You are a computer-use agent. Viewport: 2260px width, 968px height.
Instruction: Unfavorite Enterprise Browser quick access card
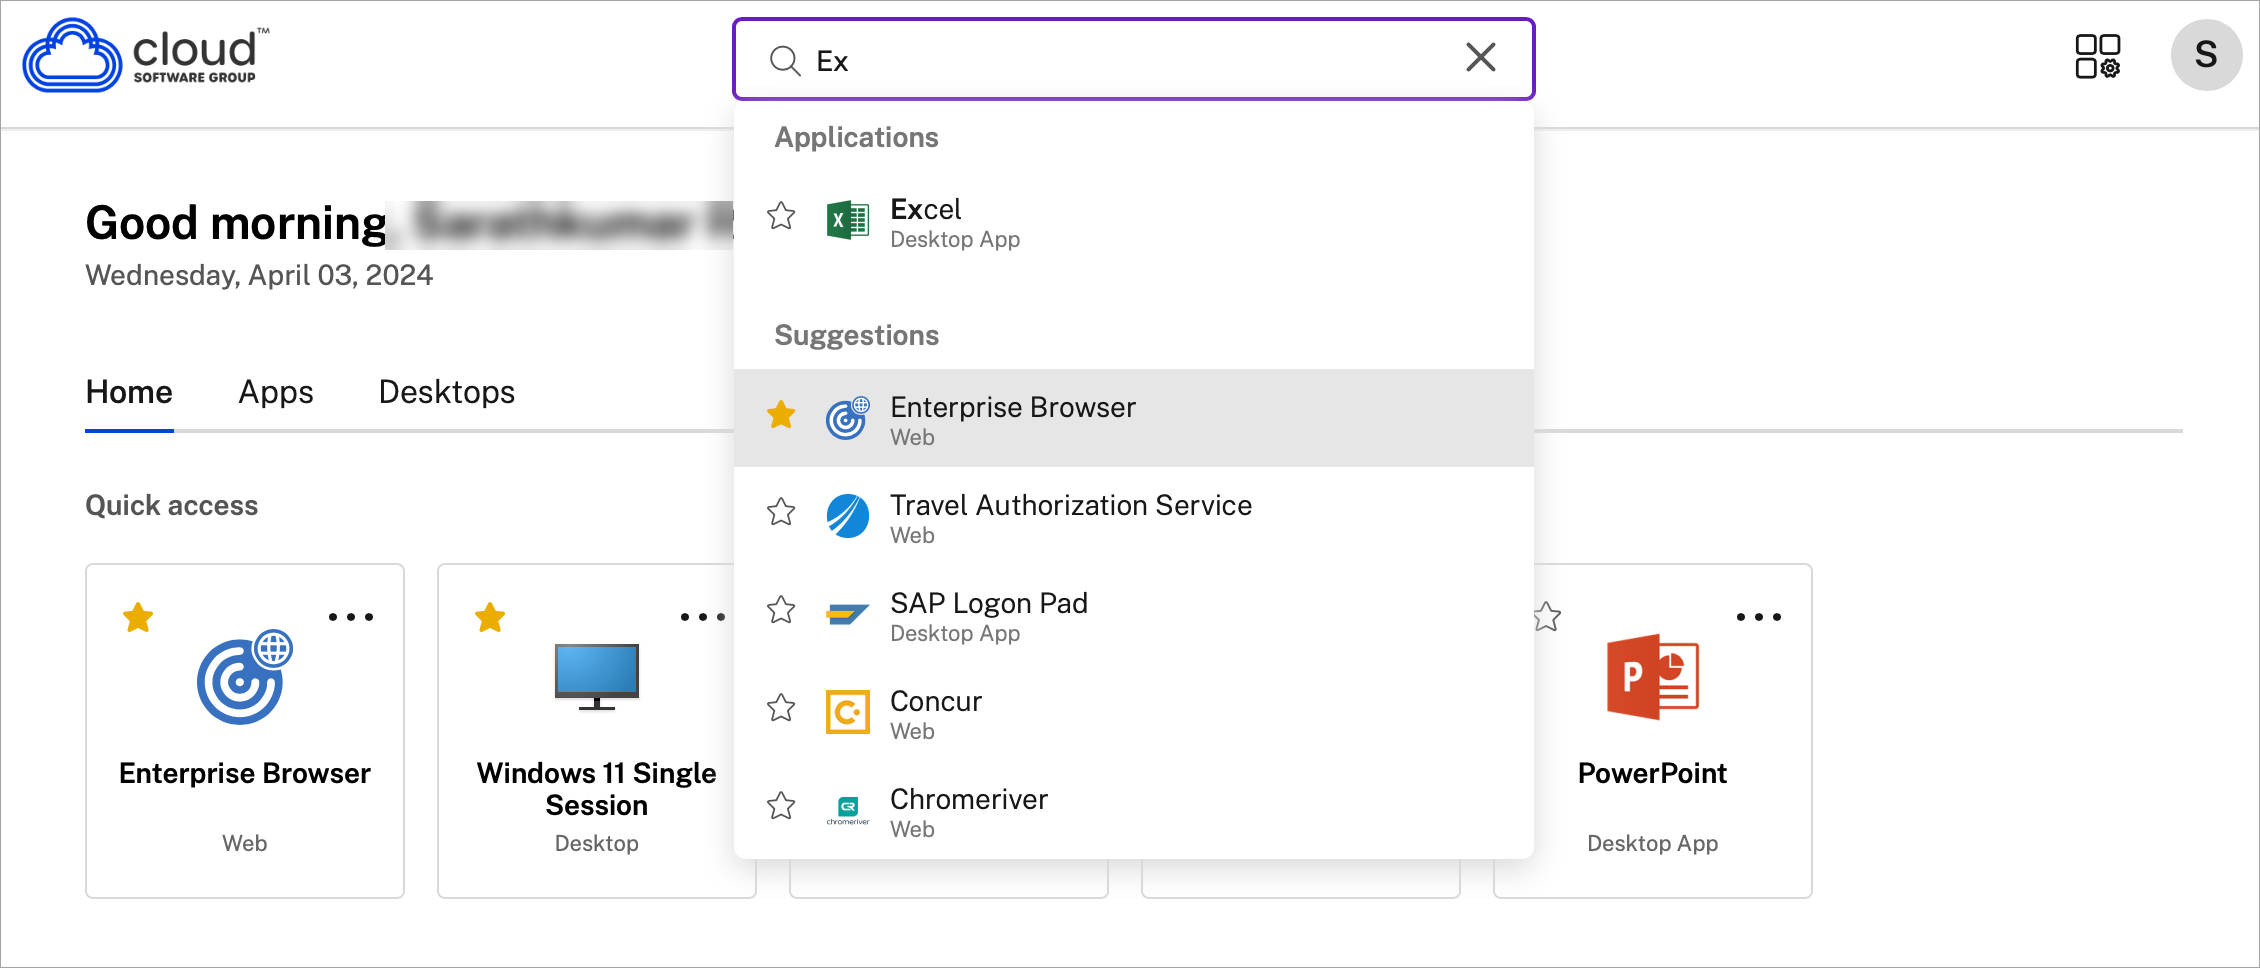[138, 618]
